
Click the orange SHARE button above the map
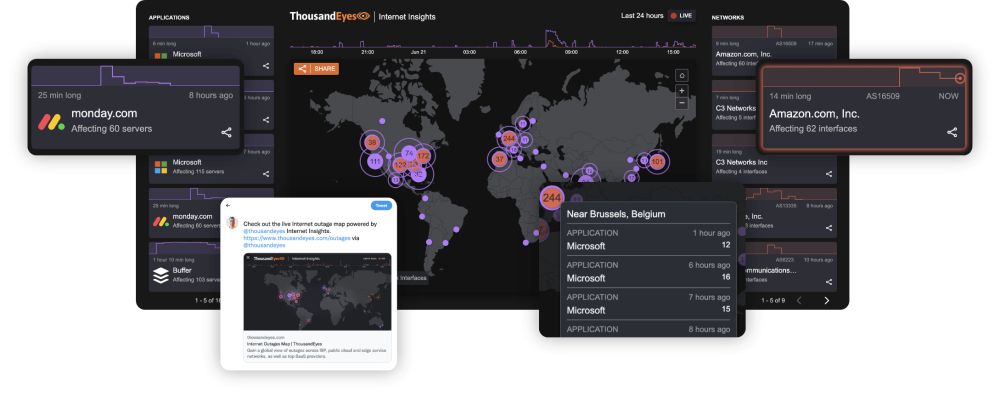click(316, 69)
